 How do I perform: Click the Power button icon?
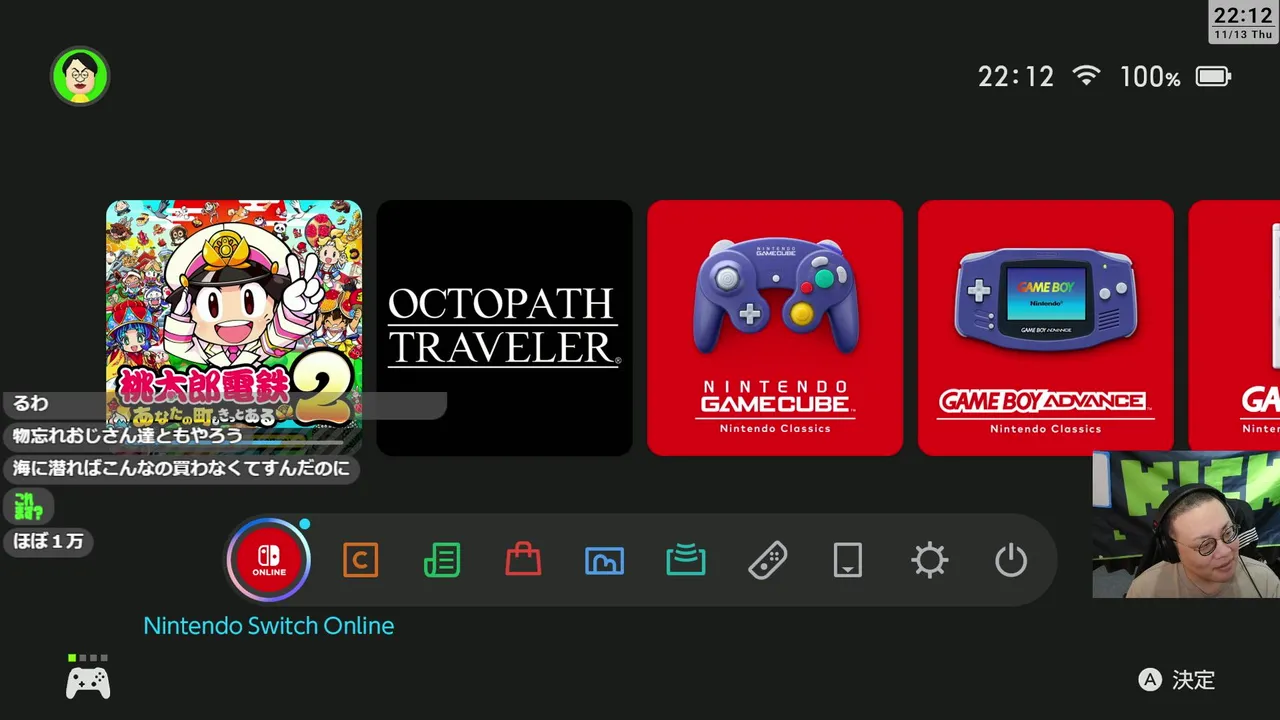(x=1011, y=560)
